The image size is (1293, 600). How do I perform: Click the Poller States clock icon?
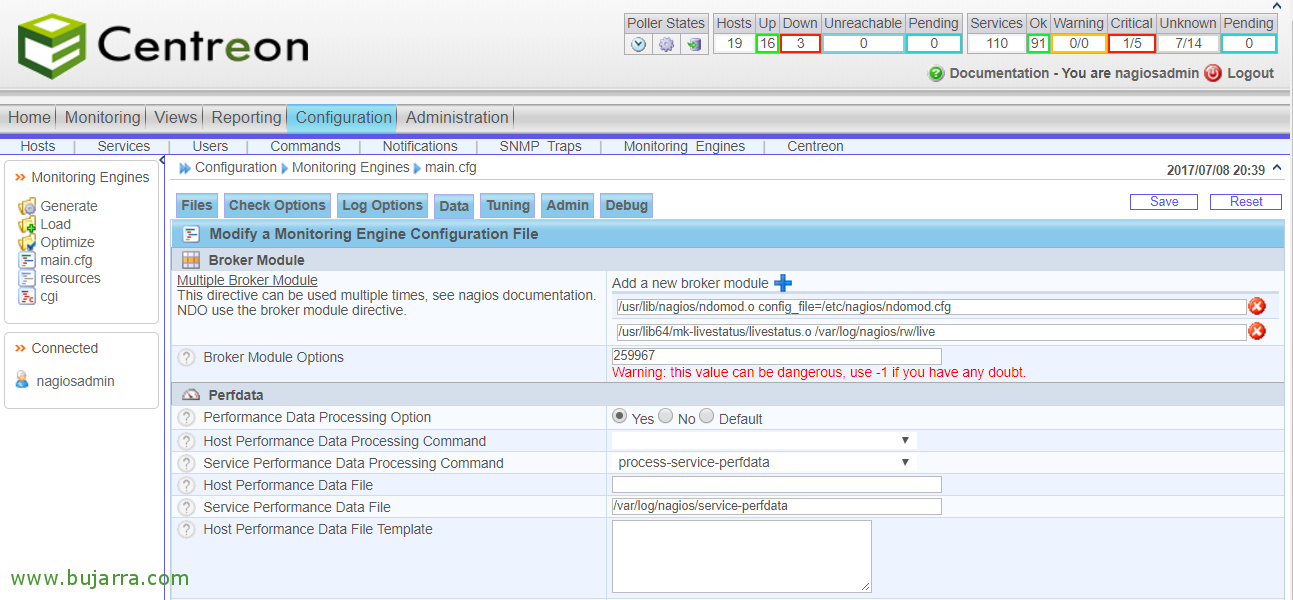tap(639, 44)
